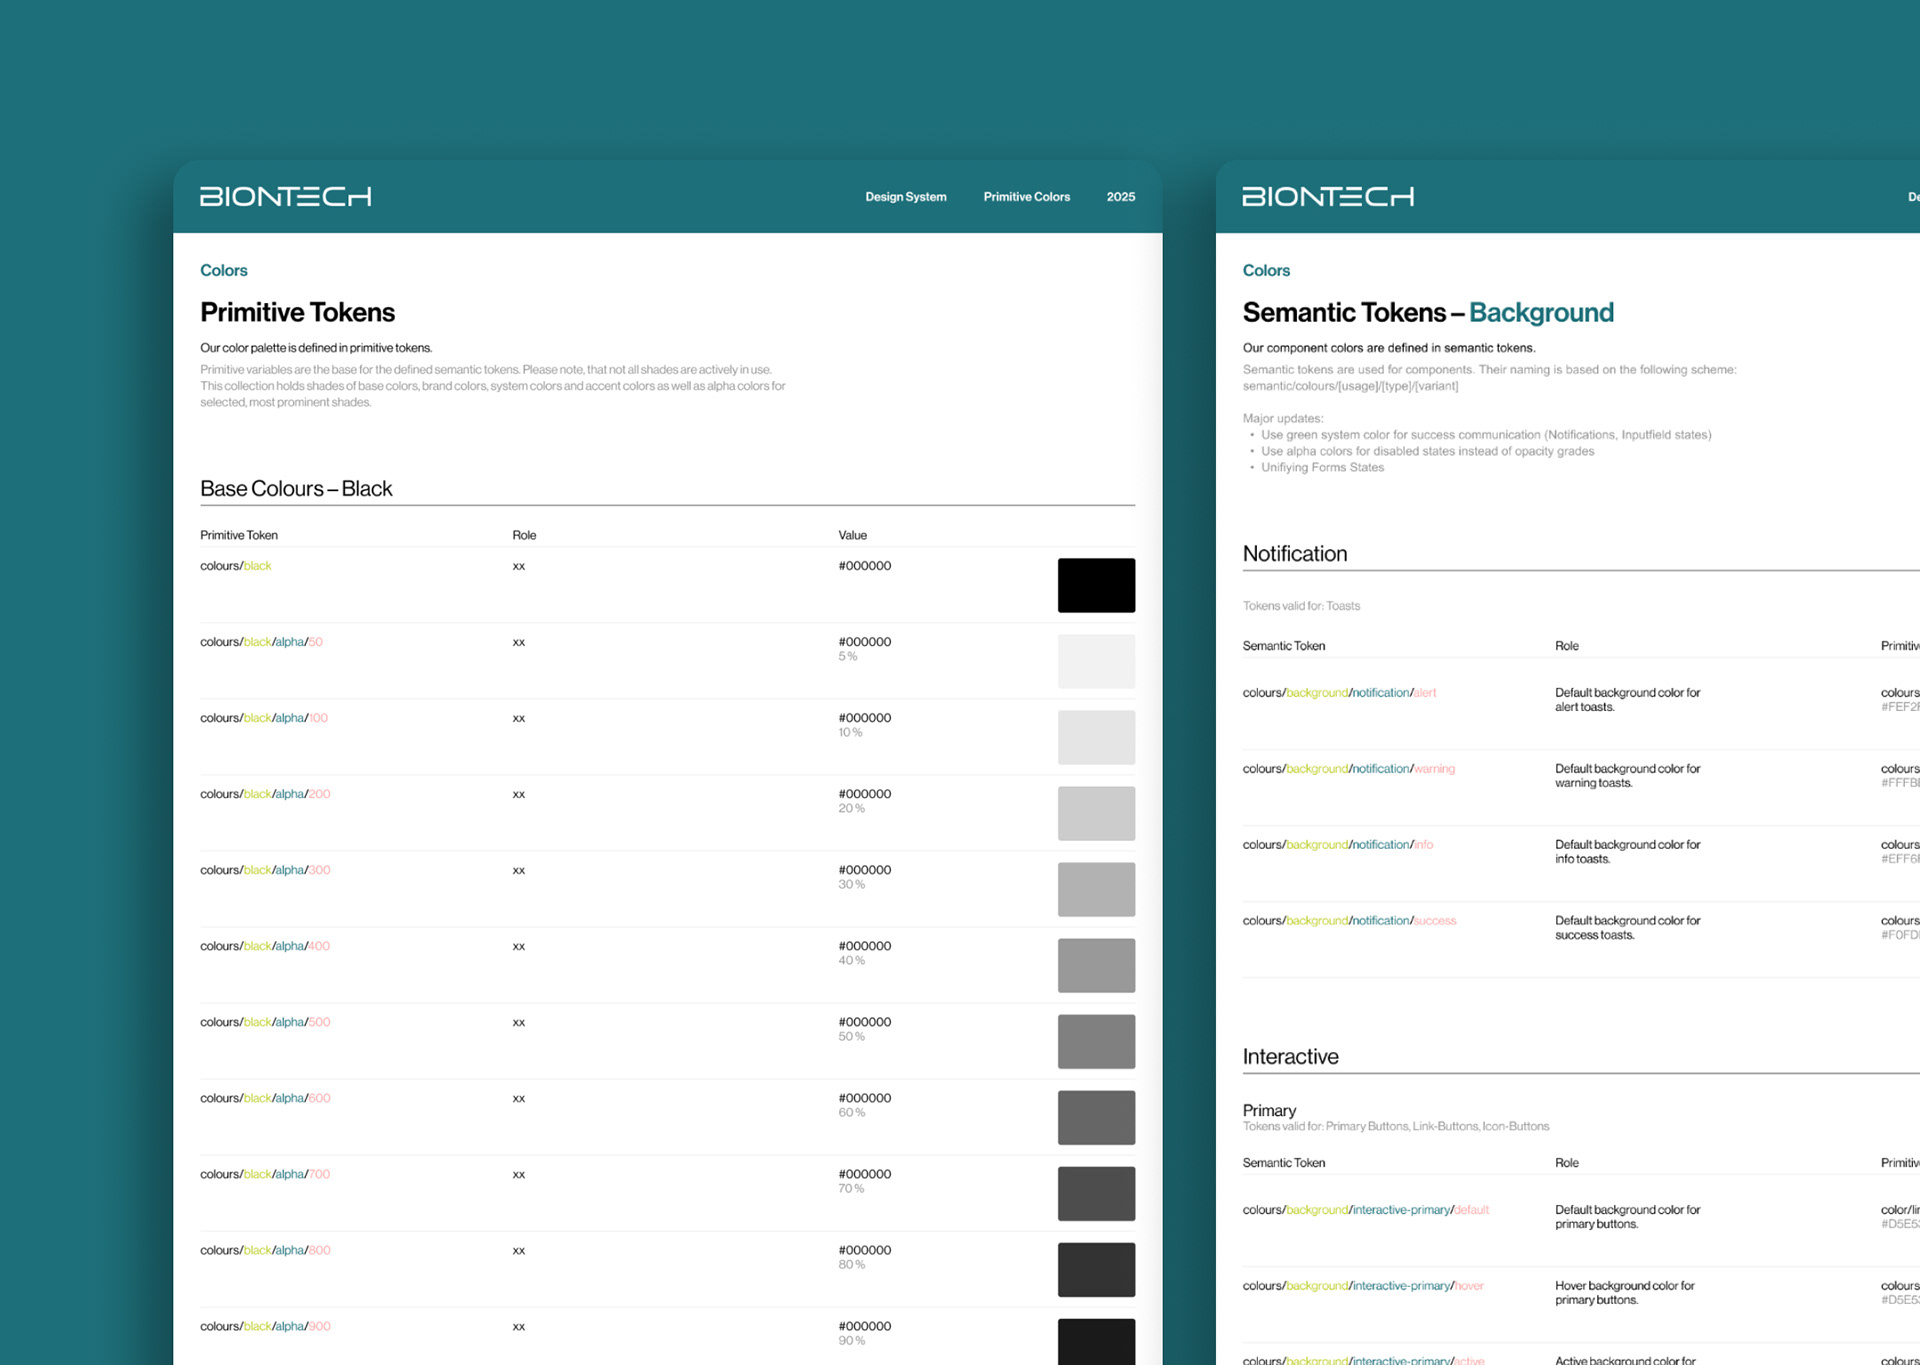
Task: Click the Colors breadcrumb above Primitive Tokens
Action: [223, 270]
